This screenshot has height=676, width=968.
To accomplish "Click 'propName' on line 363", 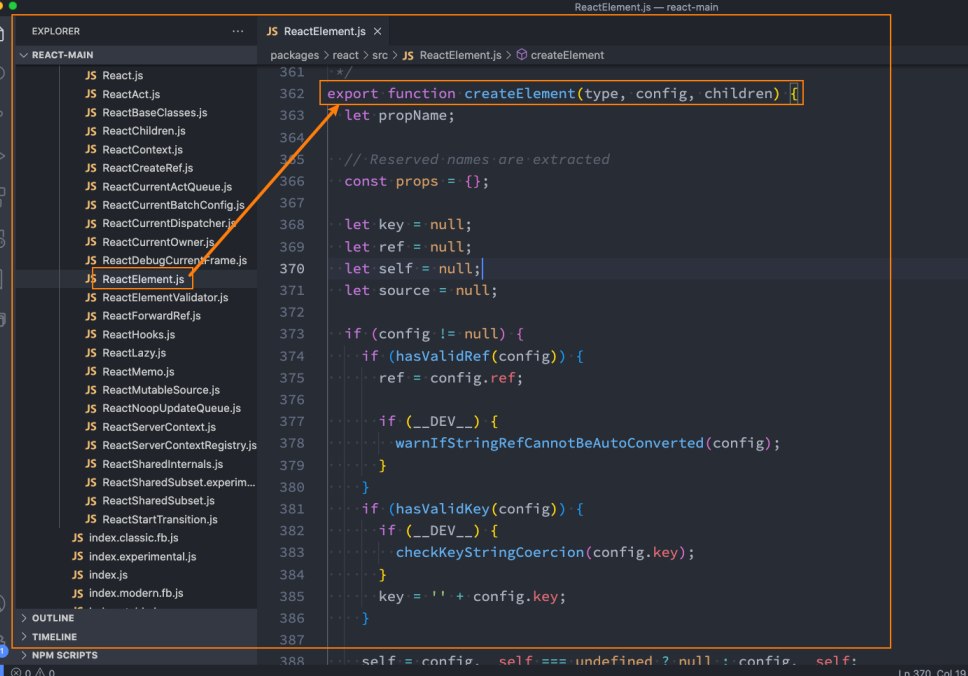I will click(x=413, y=115).
